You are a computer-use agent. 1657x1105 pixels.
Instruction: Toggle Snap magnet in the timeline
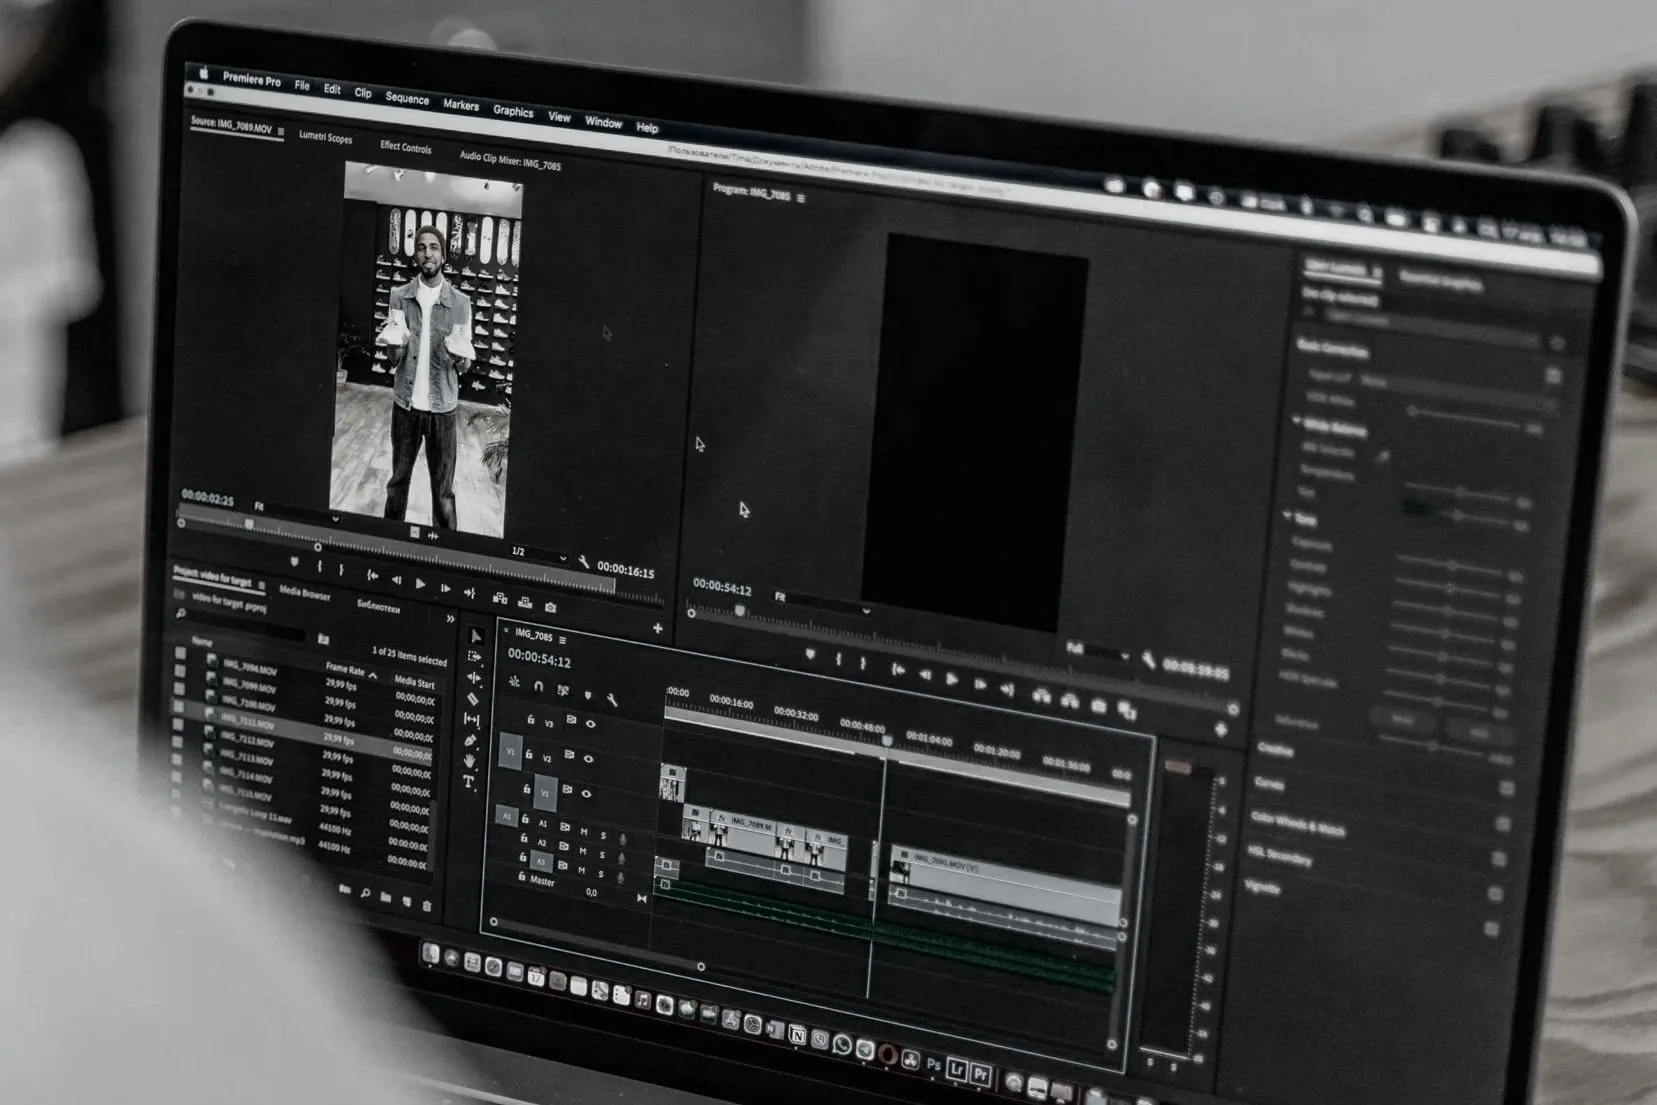coord(538,687)
